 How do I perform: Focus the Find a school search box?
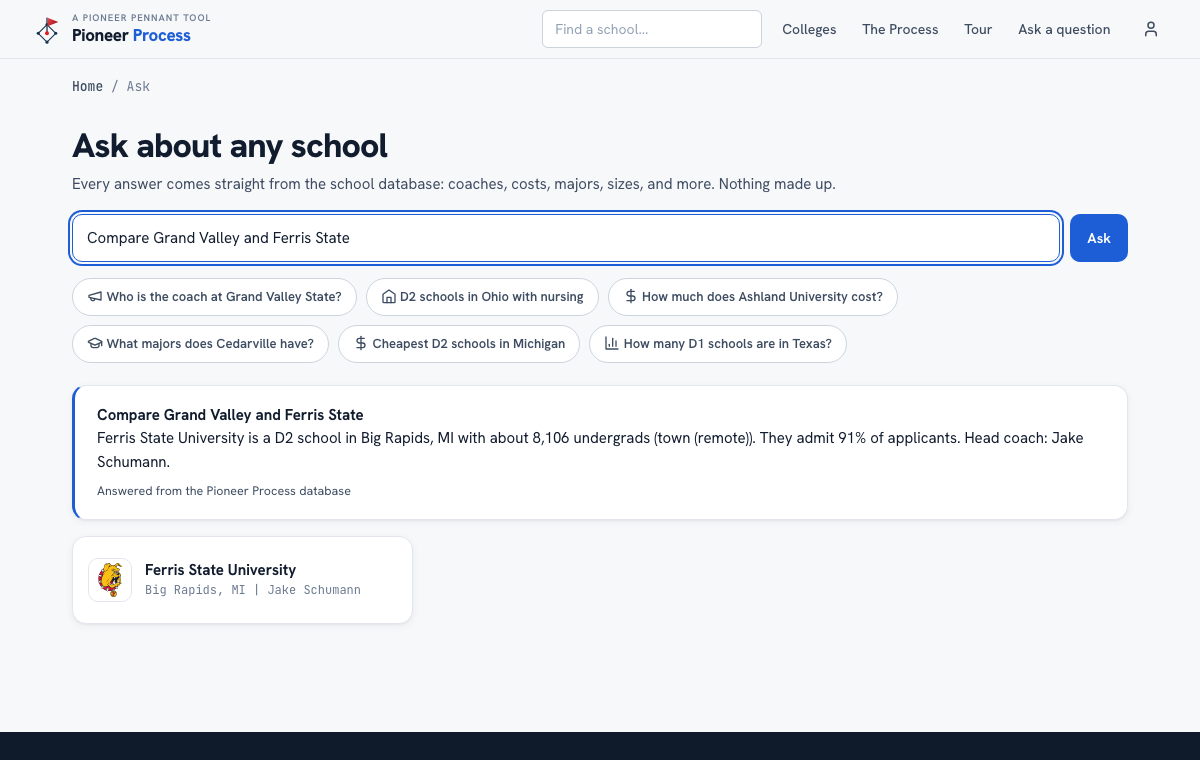652,29
